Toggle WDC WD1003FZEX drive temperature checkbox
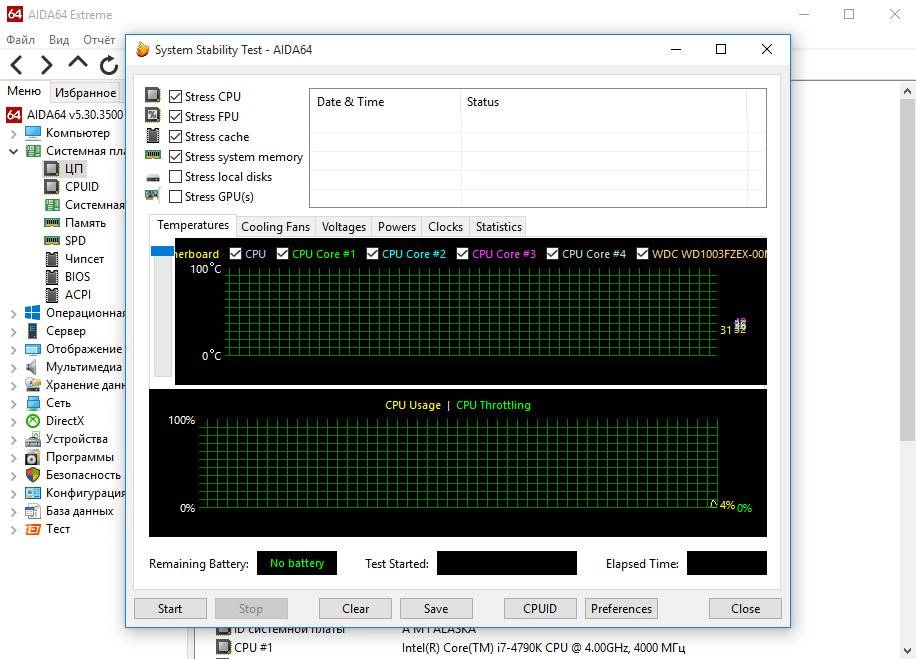This screenshot has height=659, width=916. coord(642,254)
